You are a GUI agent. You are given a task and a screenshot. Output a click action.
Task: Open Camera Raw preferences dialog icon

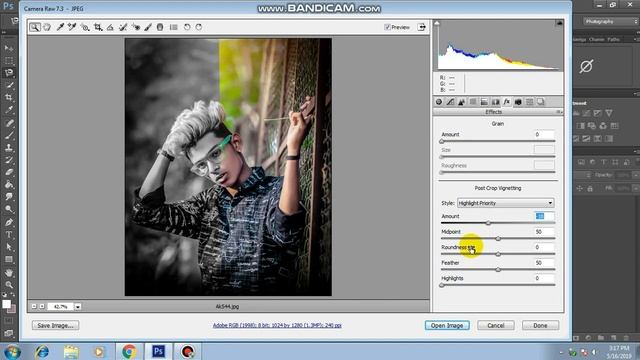tap(173, 27)
